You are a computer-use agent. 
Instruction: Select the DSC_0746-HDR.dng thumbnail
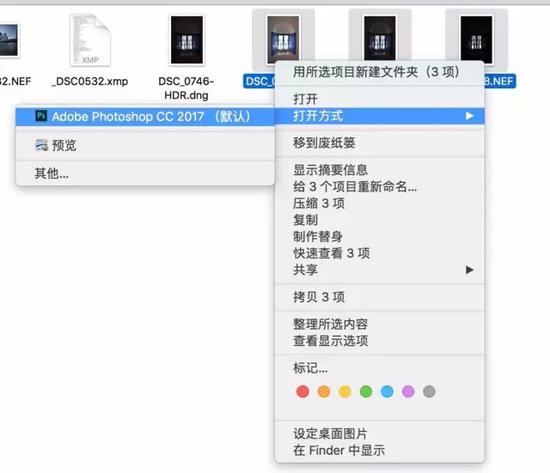[x=187, y=40]
